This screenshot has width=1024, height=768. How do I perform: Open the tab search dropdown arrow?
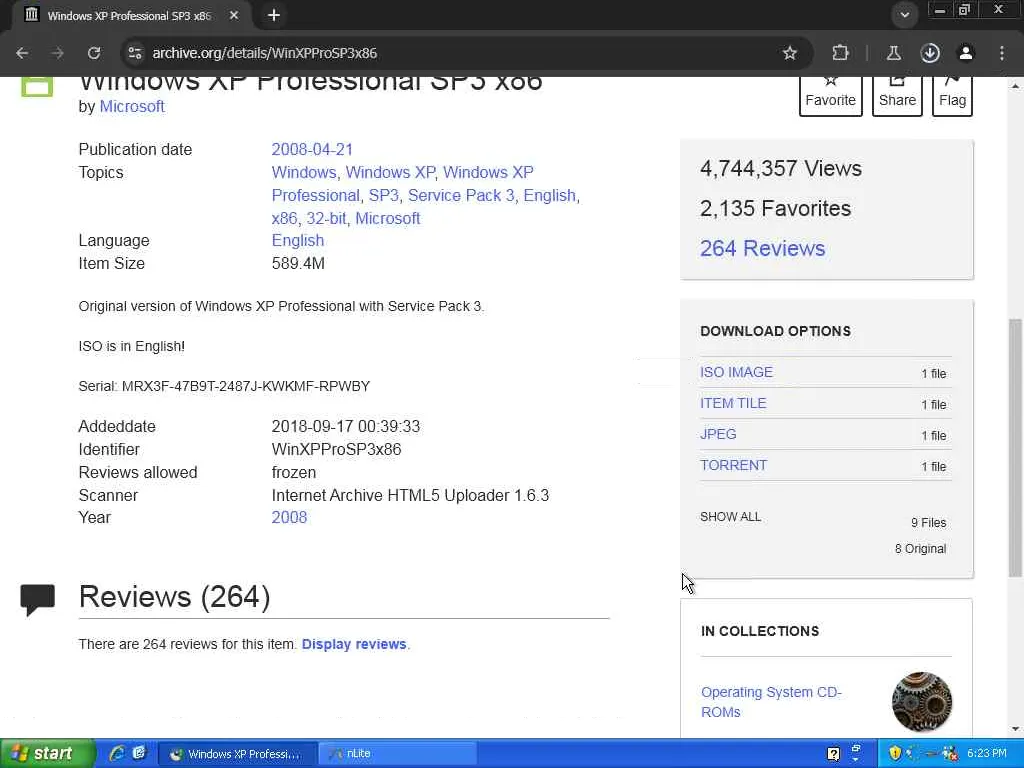pyautogui.click(x=904, y=15)
